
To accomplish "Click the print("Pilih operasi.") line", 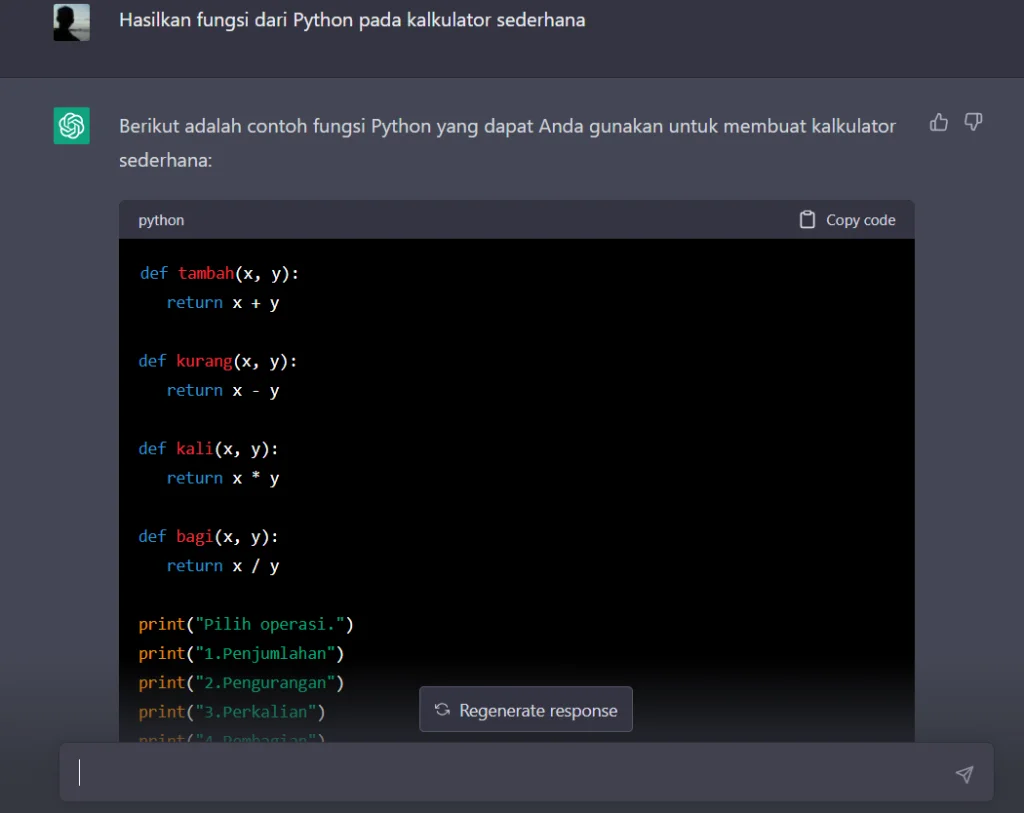I will (246, 624).
